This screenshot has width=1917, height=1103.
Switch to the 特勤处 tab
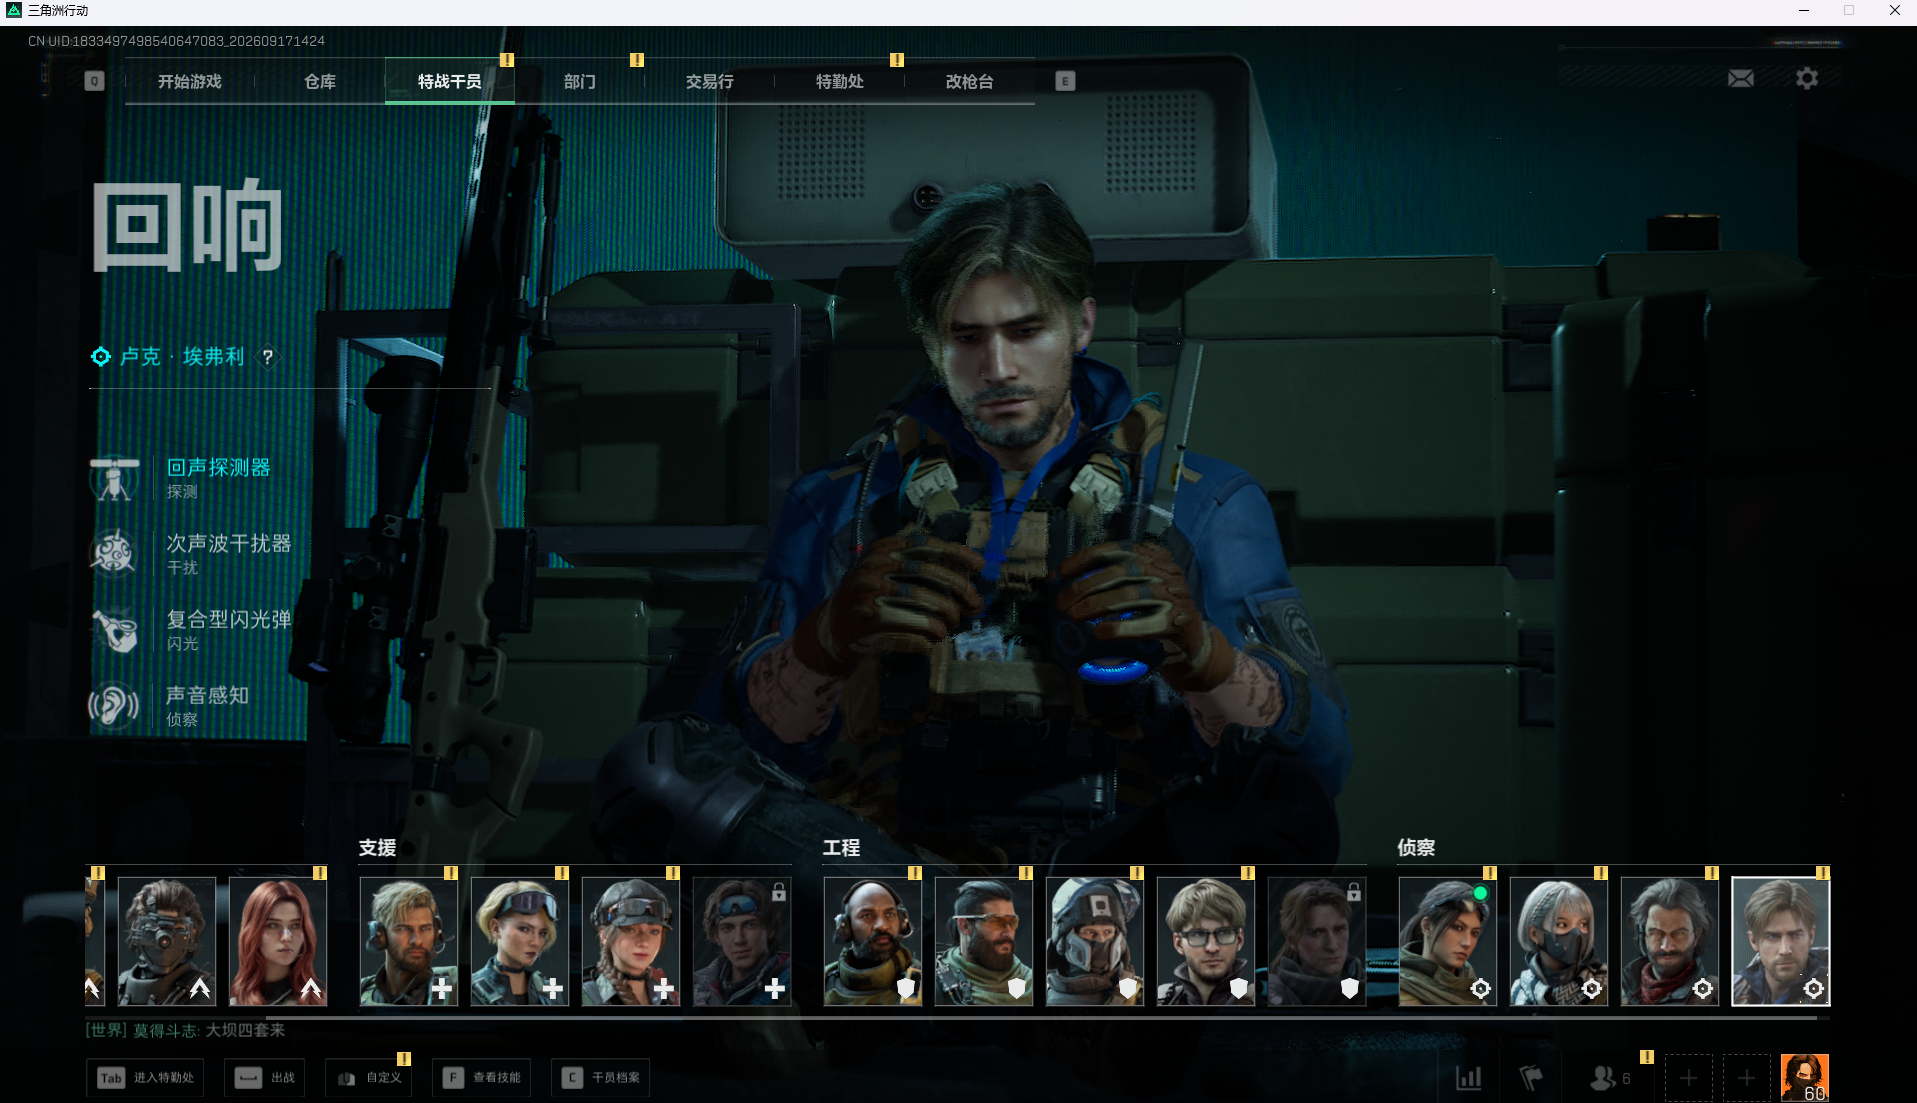coord(840,82)
